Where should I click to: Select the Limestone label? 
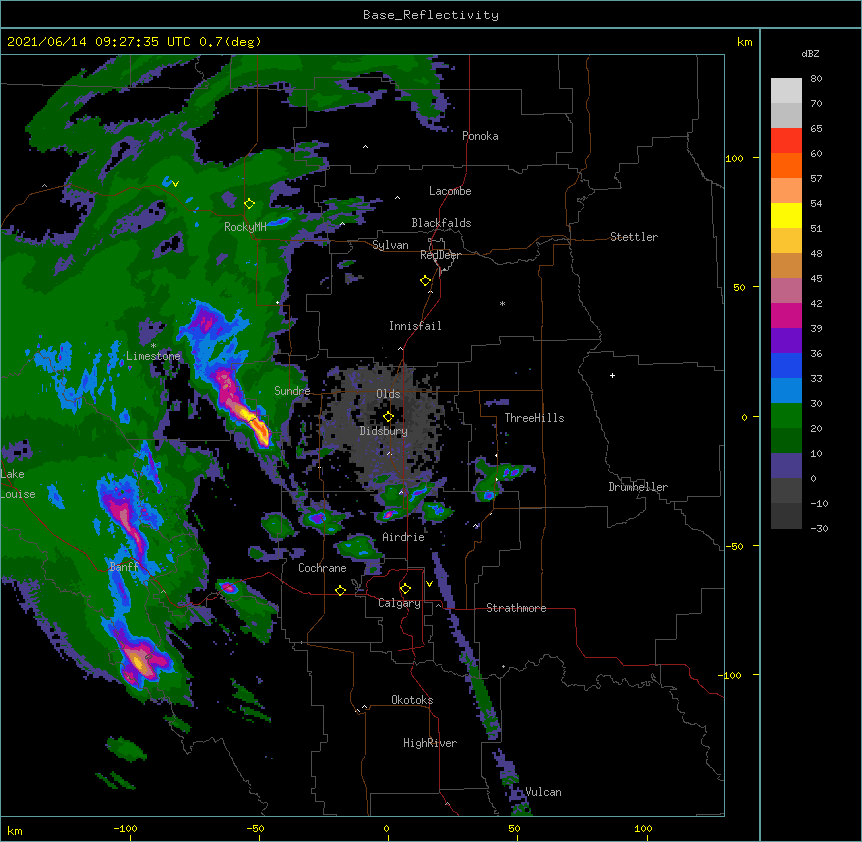click(x=153, y=356)
